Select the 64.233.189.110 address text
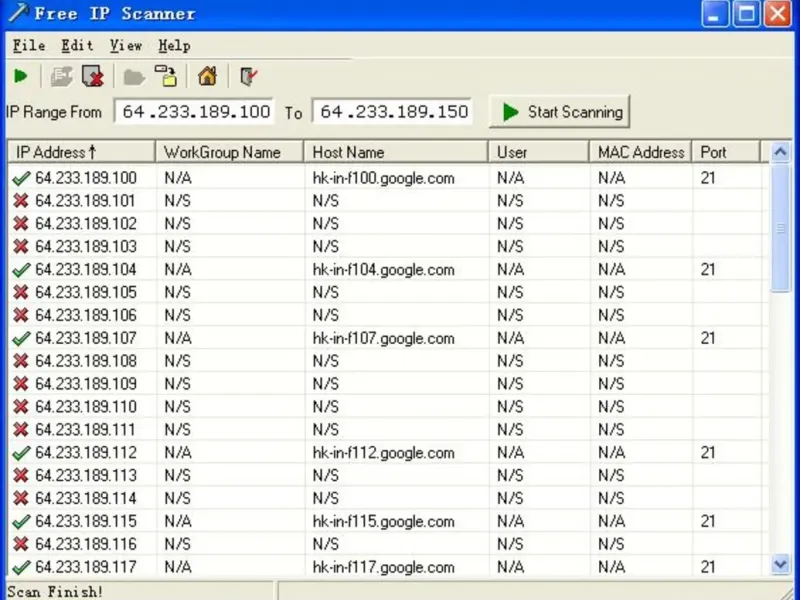The image size is (800, 600). (86, 407)
